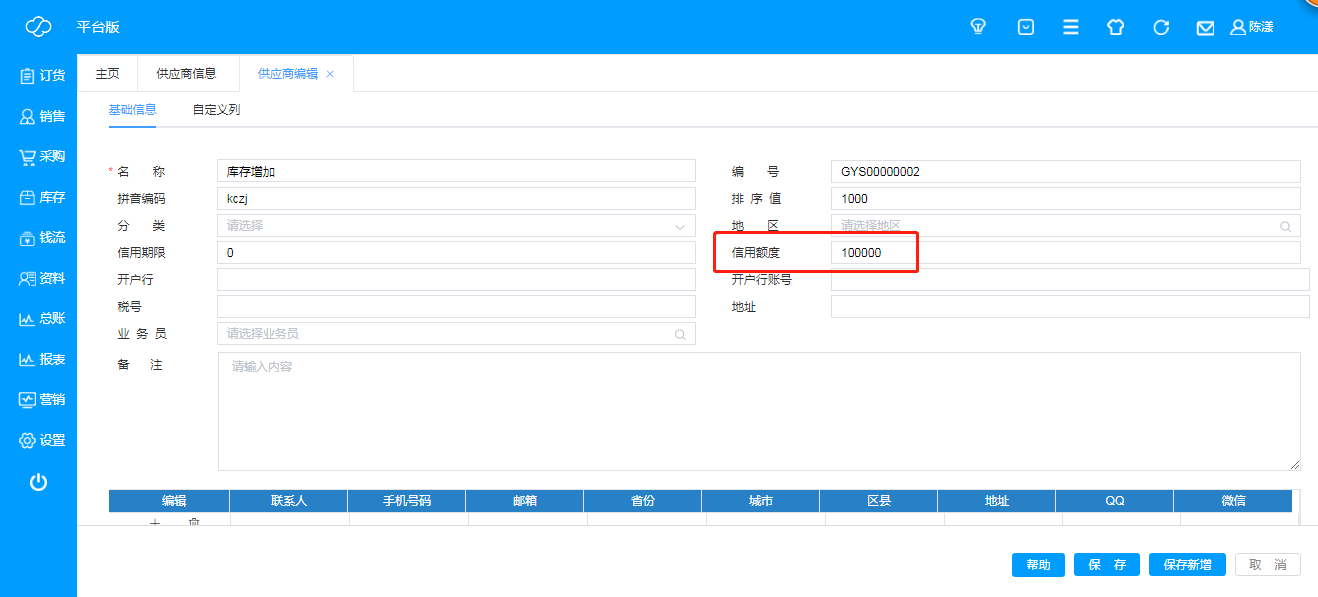
Task: Click the 信用期限 field showing 0
Action: coord(456,252)
